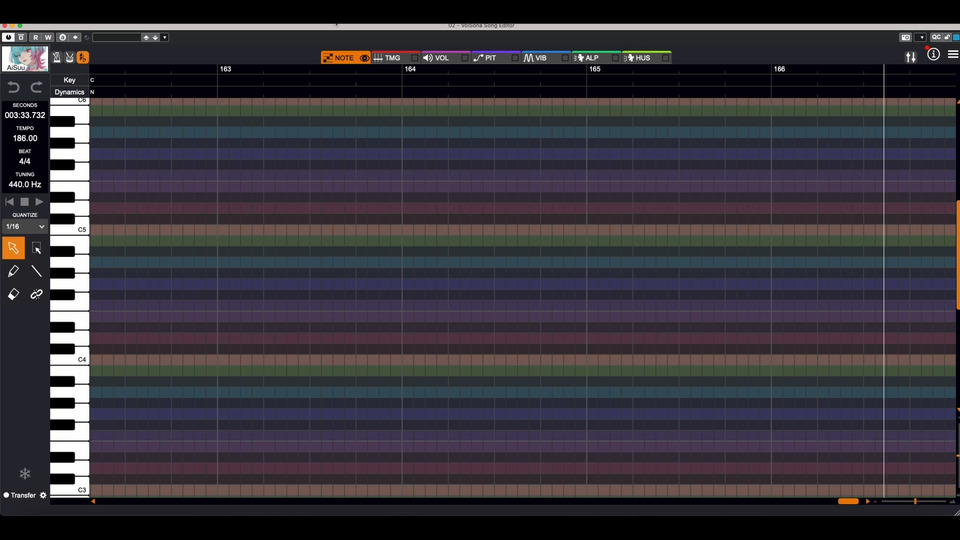Open the mixer sliders icon

point(910,57)
